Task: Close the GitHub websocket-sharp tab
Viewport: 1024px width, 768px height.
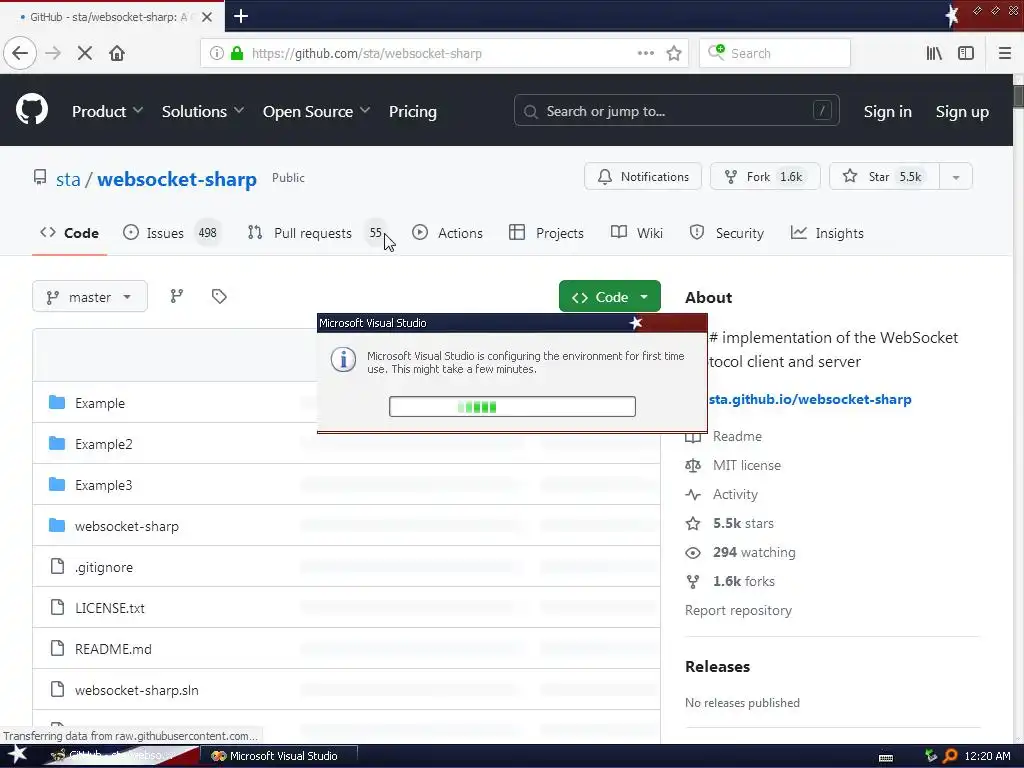Action: 206,17
